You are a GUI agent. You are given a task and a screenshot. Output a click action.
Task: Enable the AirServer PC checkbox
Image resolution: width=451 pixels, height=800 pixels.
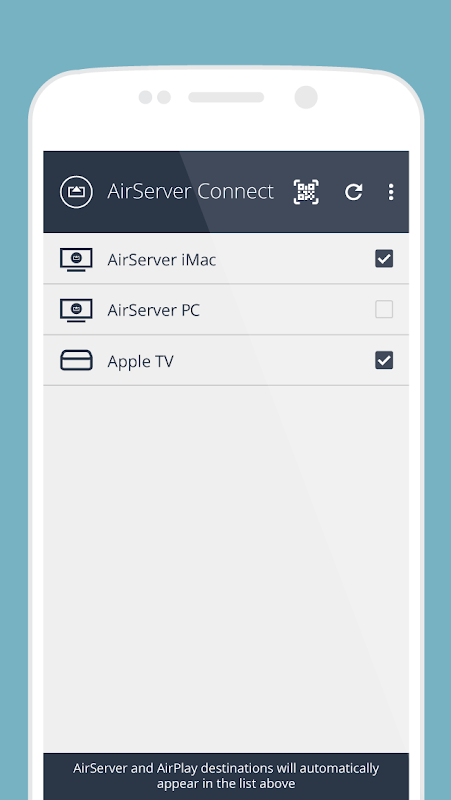click(x=384, y=309)
